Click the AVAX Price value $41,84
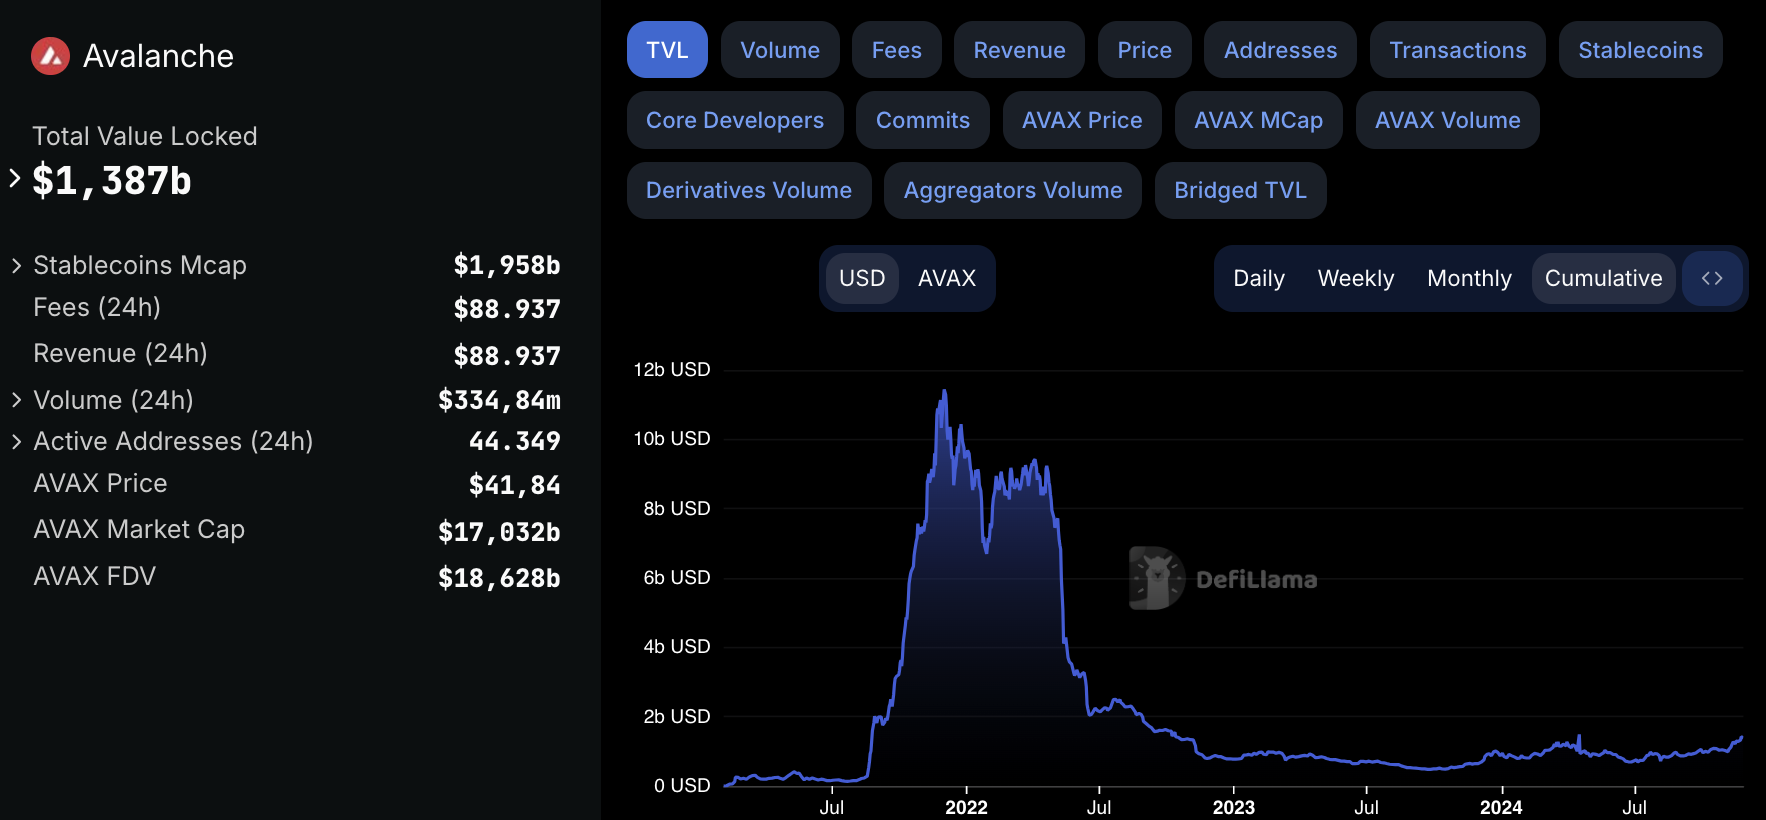Viewport: 1766px width, 820px height. (515, 485)
